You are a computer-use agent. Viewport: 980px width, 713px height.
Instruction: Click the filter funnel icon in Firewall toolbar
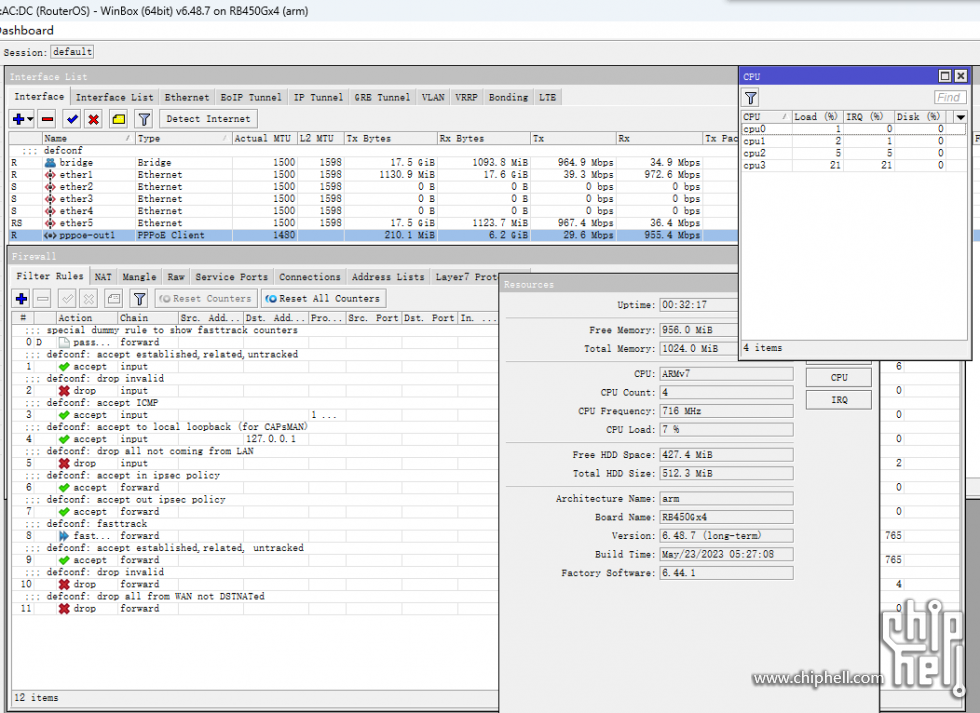(139, 299)
